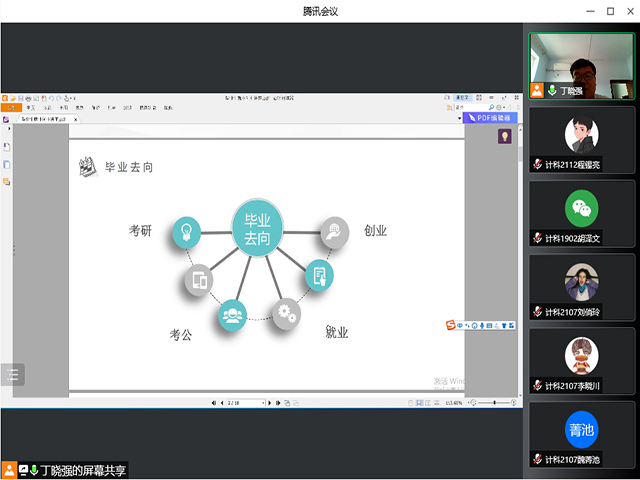Click the search field in PDF reader

[x=471, y=107]
